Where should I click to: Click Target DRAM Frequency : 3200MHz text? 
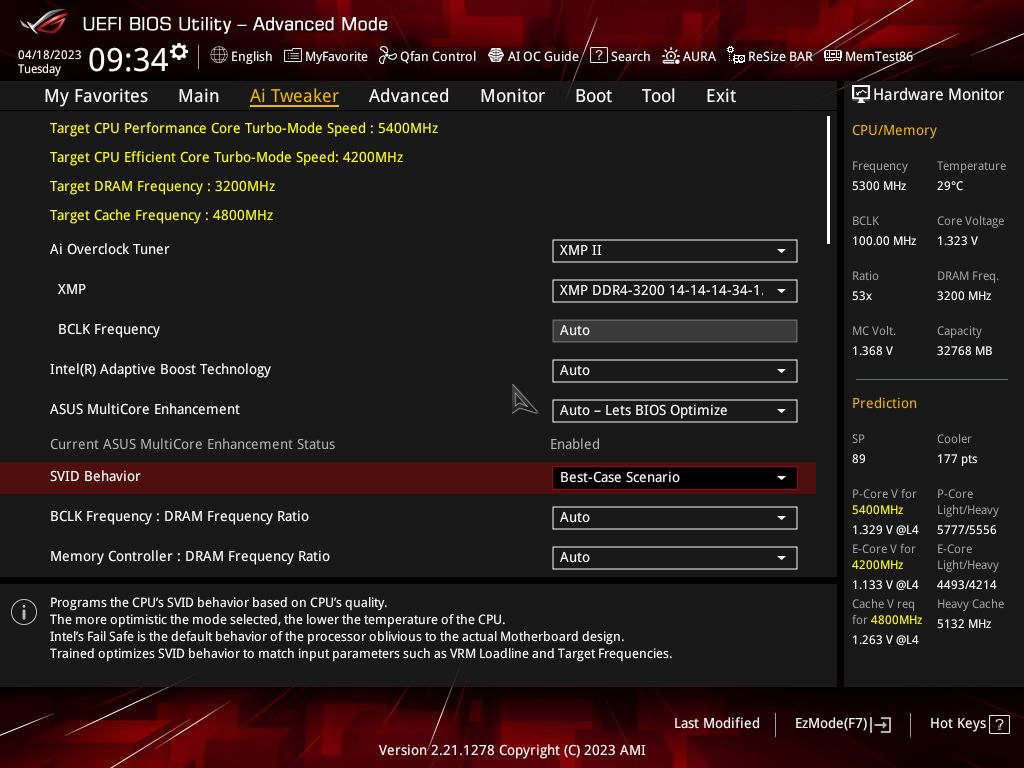pos(162,187)
